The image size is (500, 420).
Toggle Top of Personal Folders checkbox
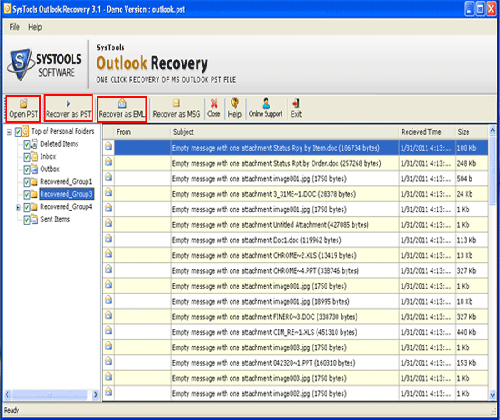point(18,132)
